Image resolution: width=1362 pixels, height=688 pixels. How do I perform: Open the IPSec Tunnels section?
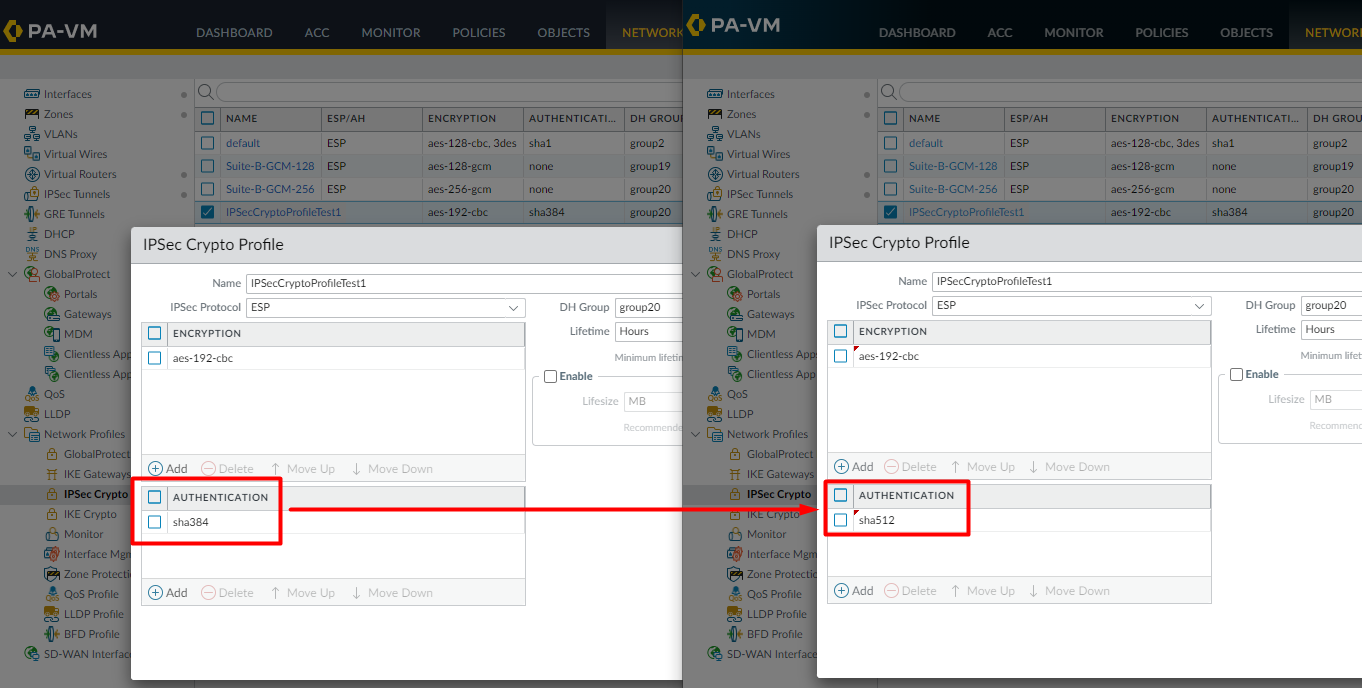[75, 194]
